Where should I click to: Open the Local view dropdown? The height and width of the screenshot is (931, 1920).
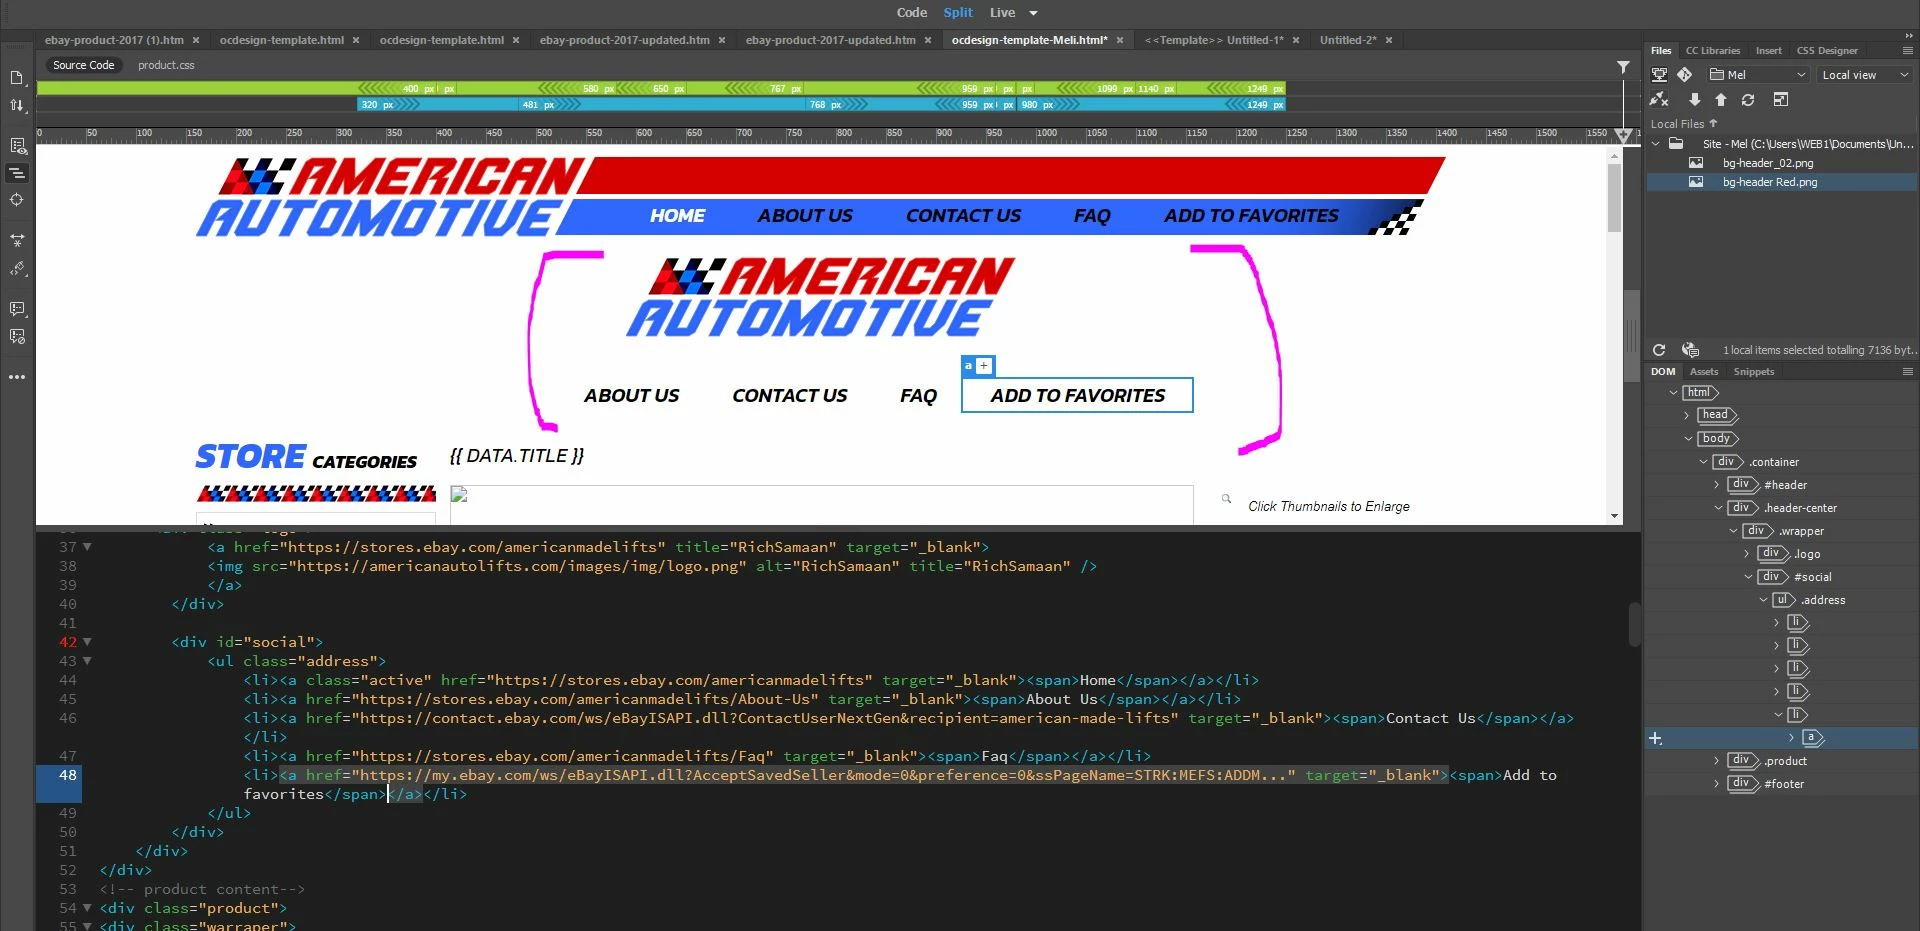click(x=1865, y=75)
